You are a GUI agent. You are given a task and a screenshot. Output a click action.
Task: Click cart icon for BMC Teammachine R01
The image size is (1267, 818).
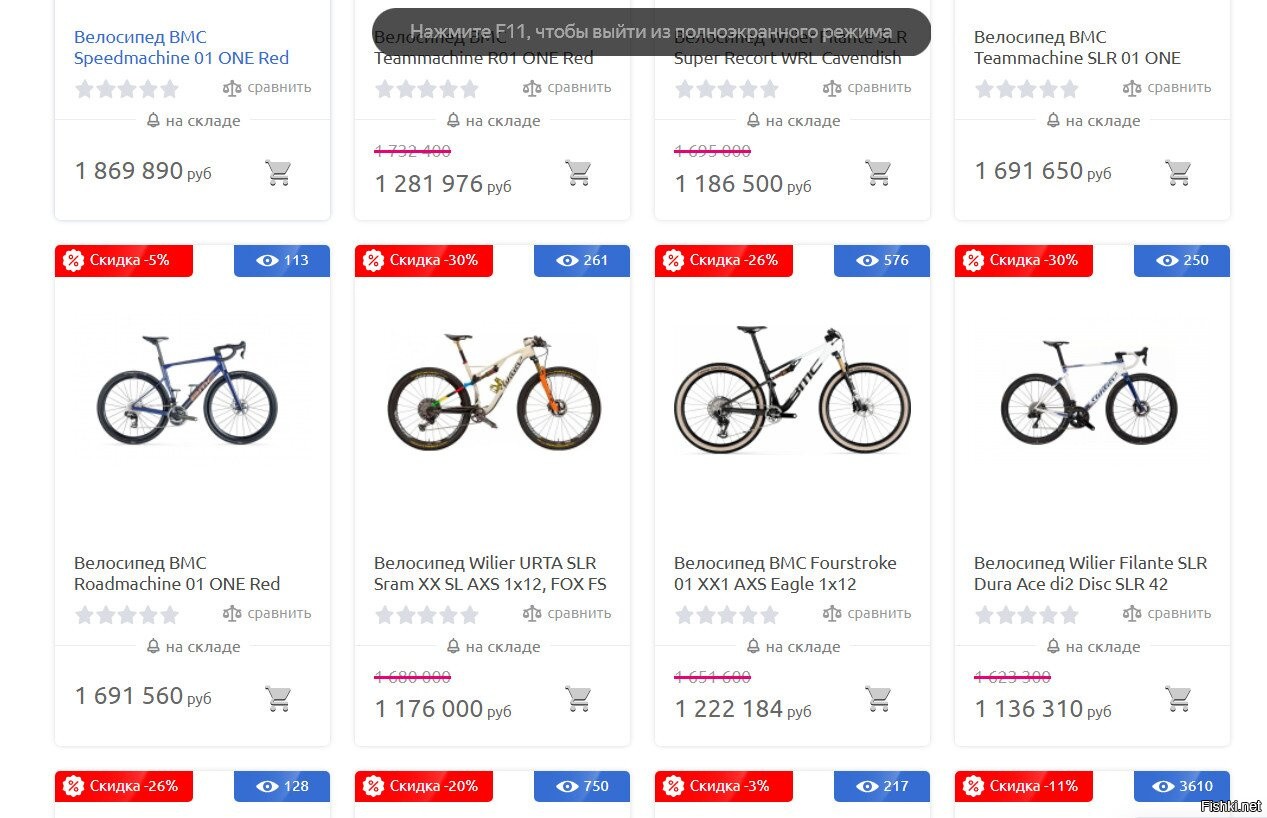(x=578, y=173)
